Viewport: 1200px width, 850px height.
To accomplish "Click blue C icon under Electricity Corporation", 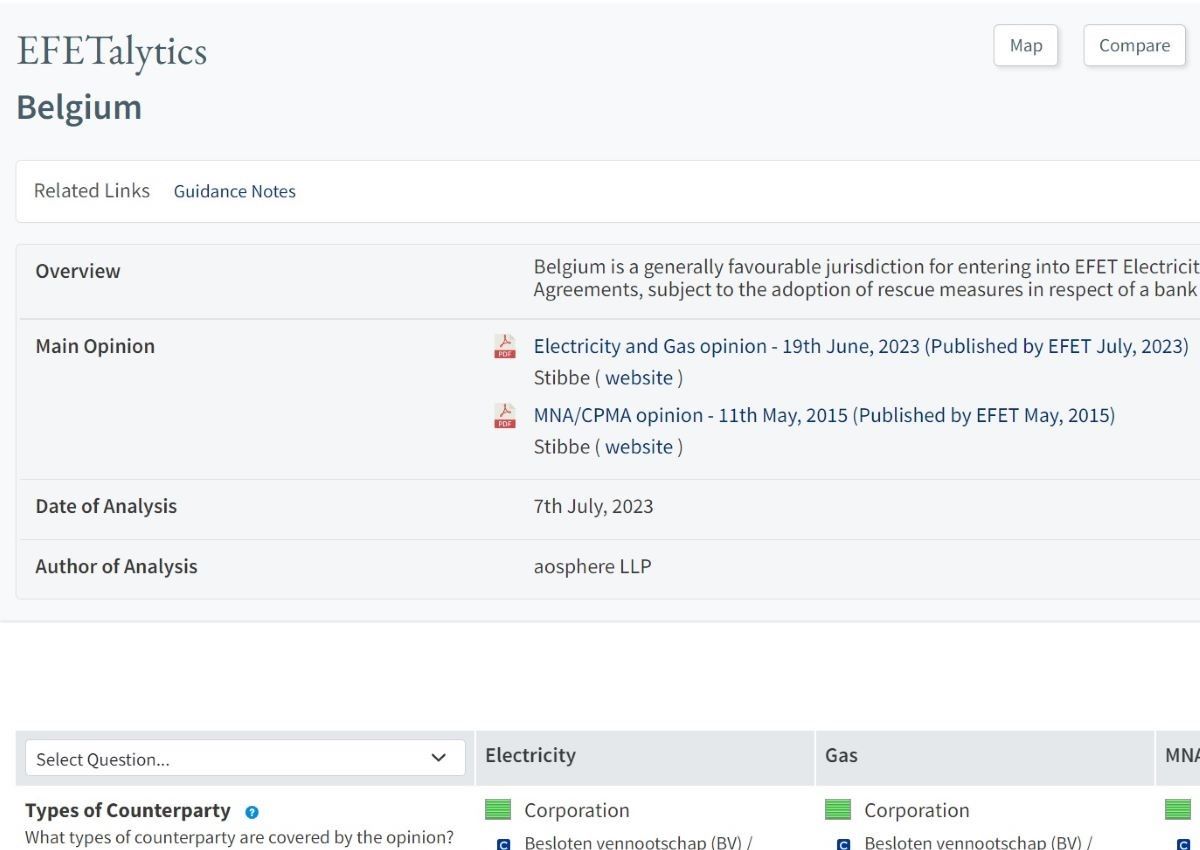I will 503,843.
